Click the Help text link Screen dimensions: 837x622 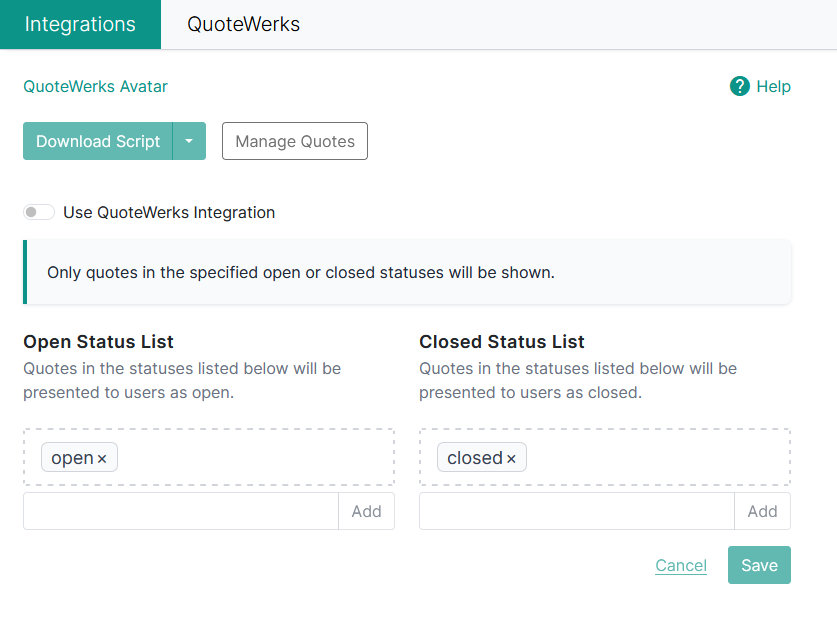click(x=773, y=86)
